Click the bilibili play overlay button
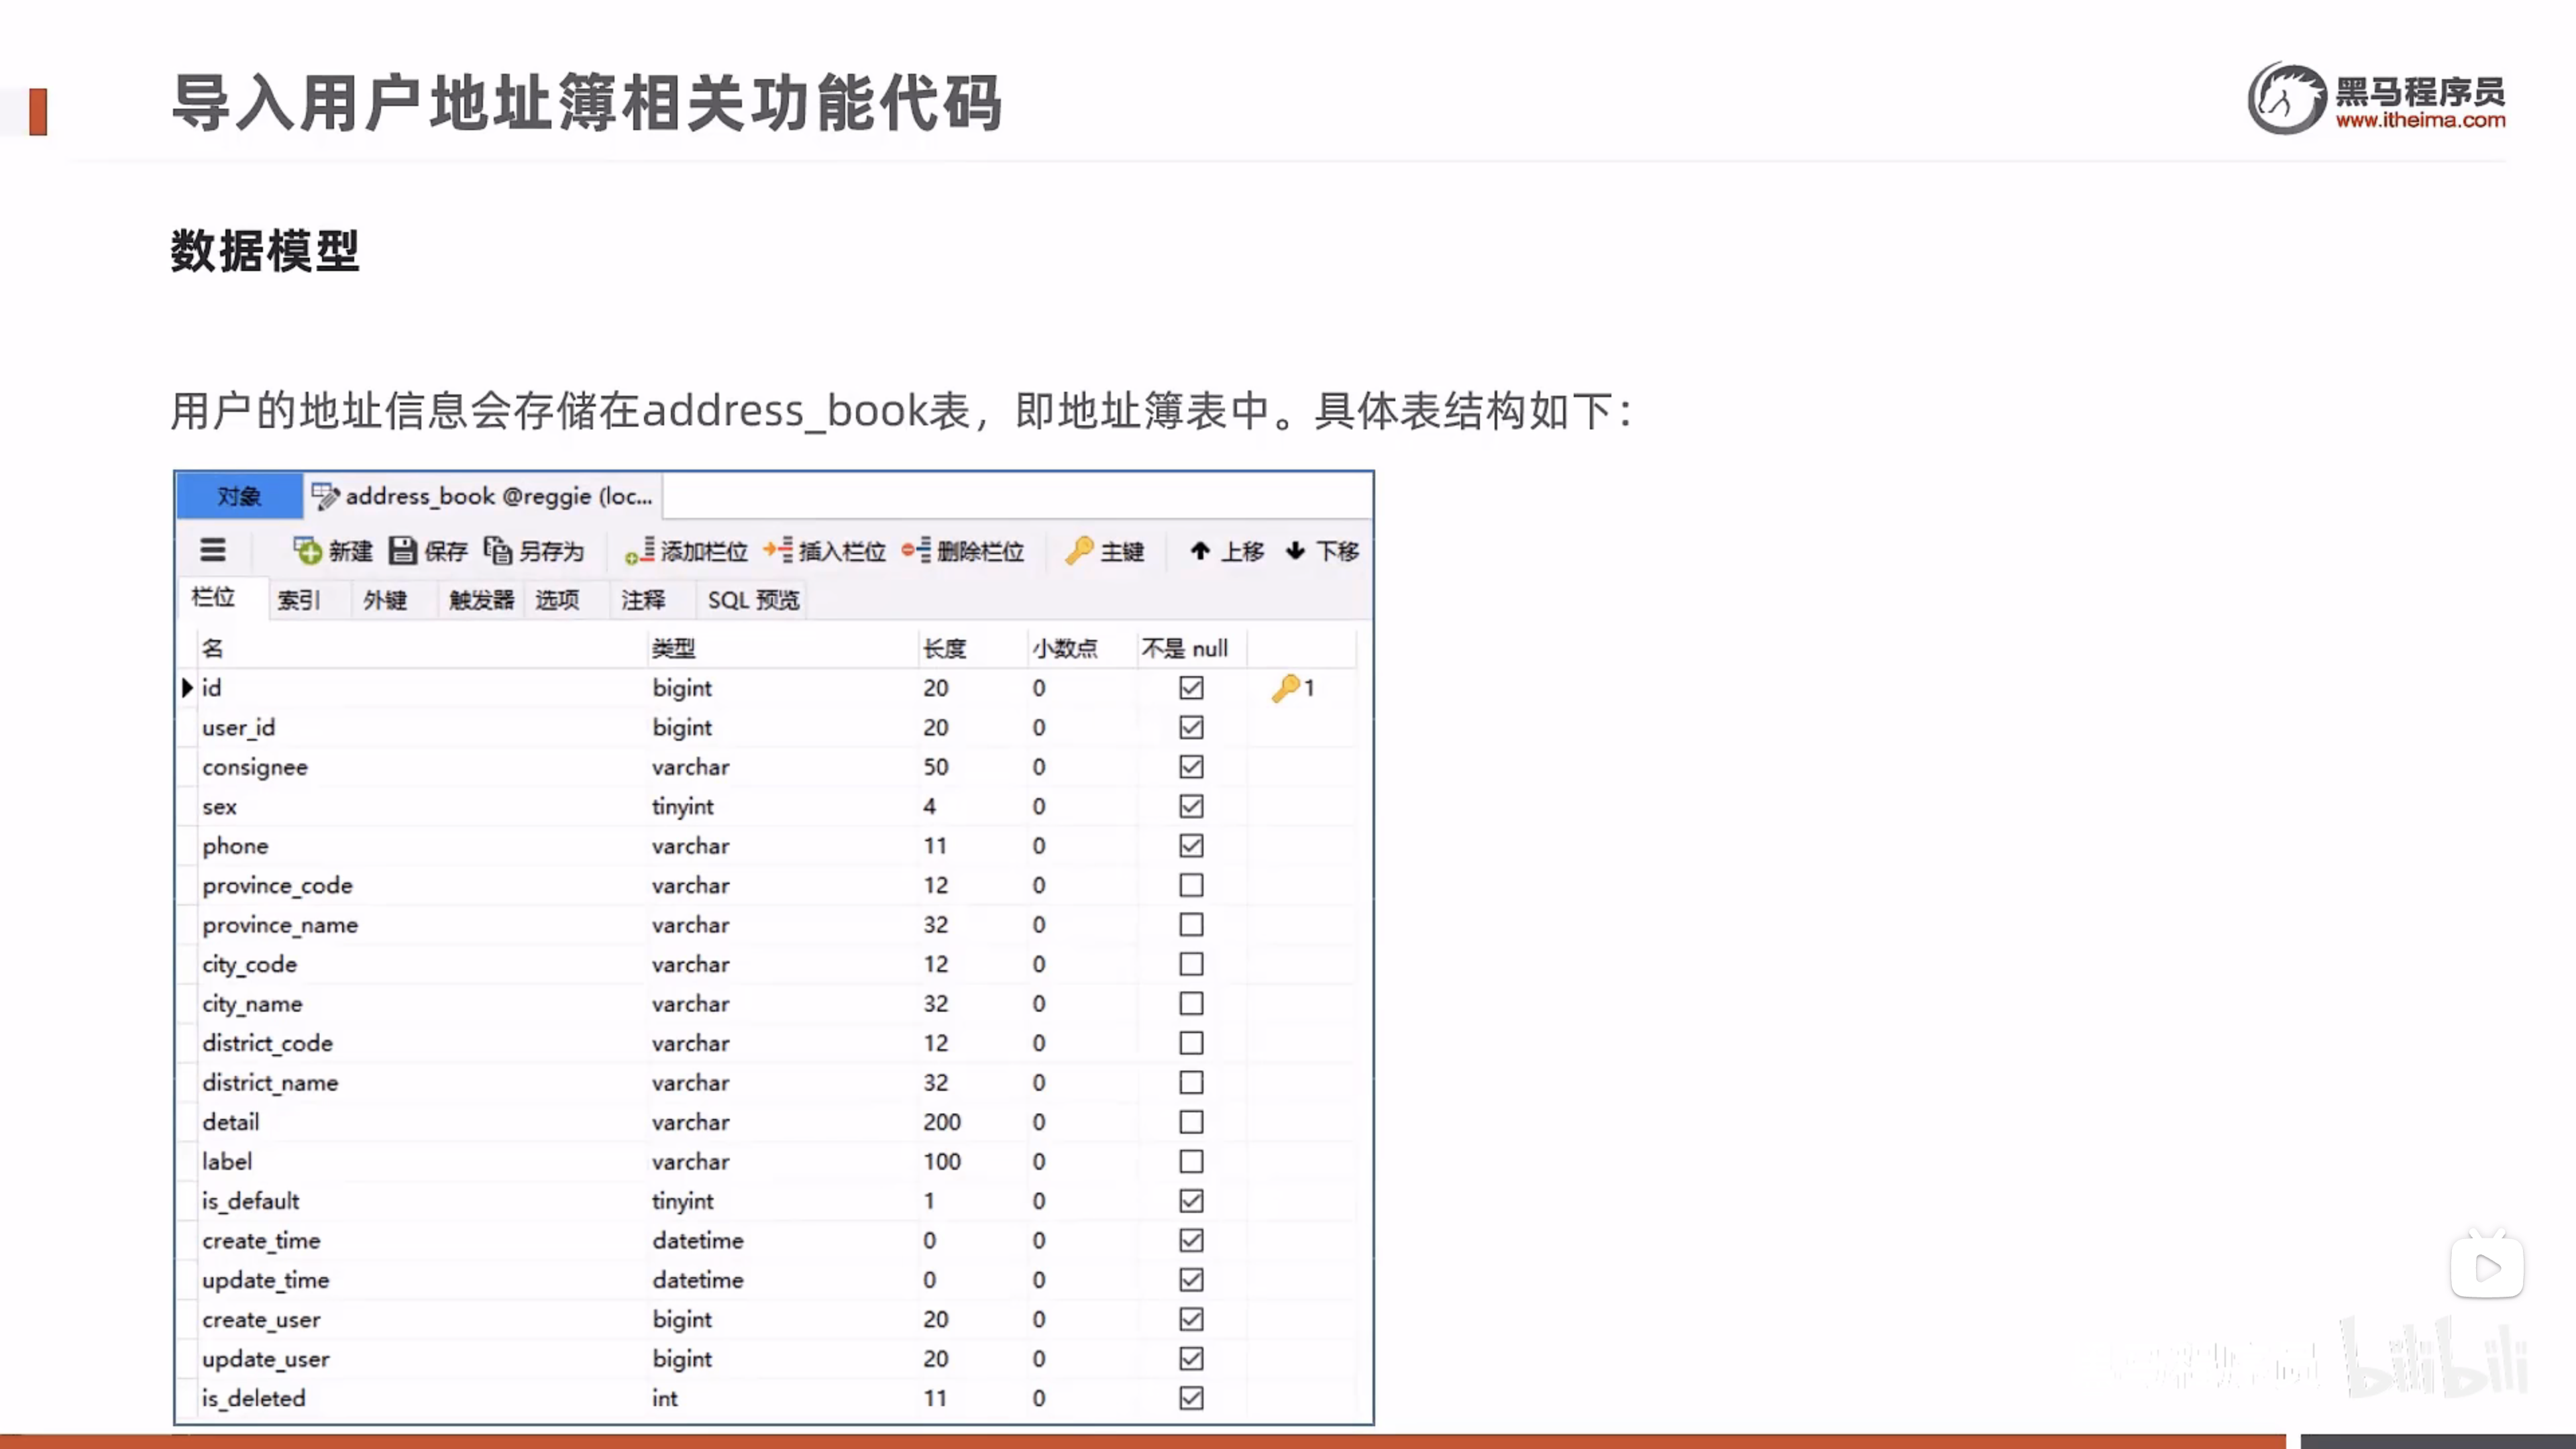The height and width of the screenshot is (1449, 2576). (x=2486, y=1268)
